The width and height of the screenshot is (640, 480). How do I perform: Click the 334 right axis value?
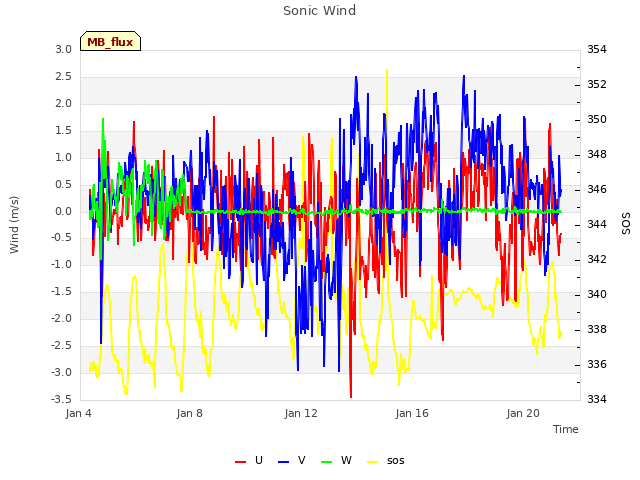[x=597, y=399]
